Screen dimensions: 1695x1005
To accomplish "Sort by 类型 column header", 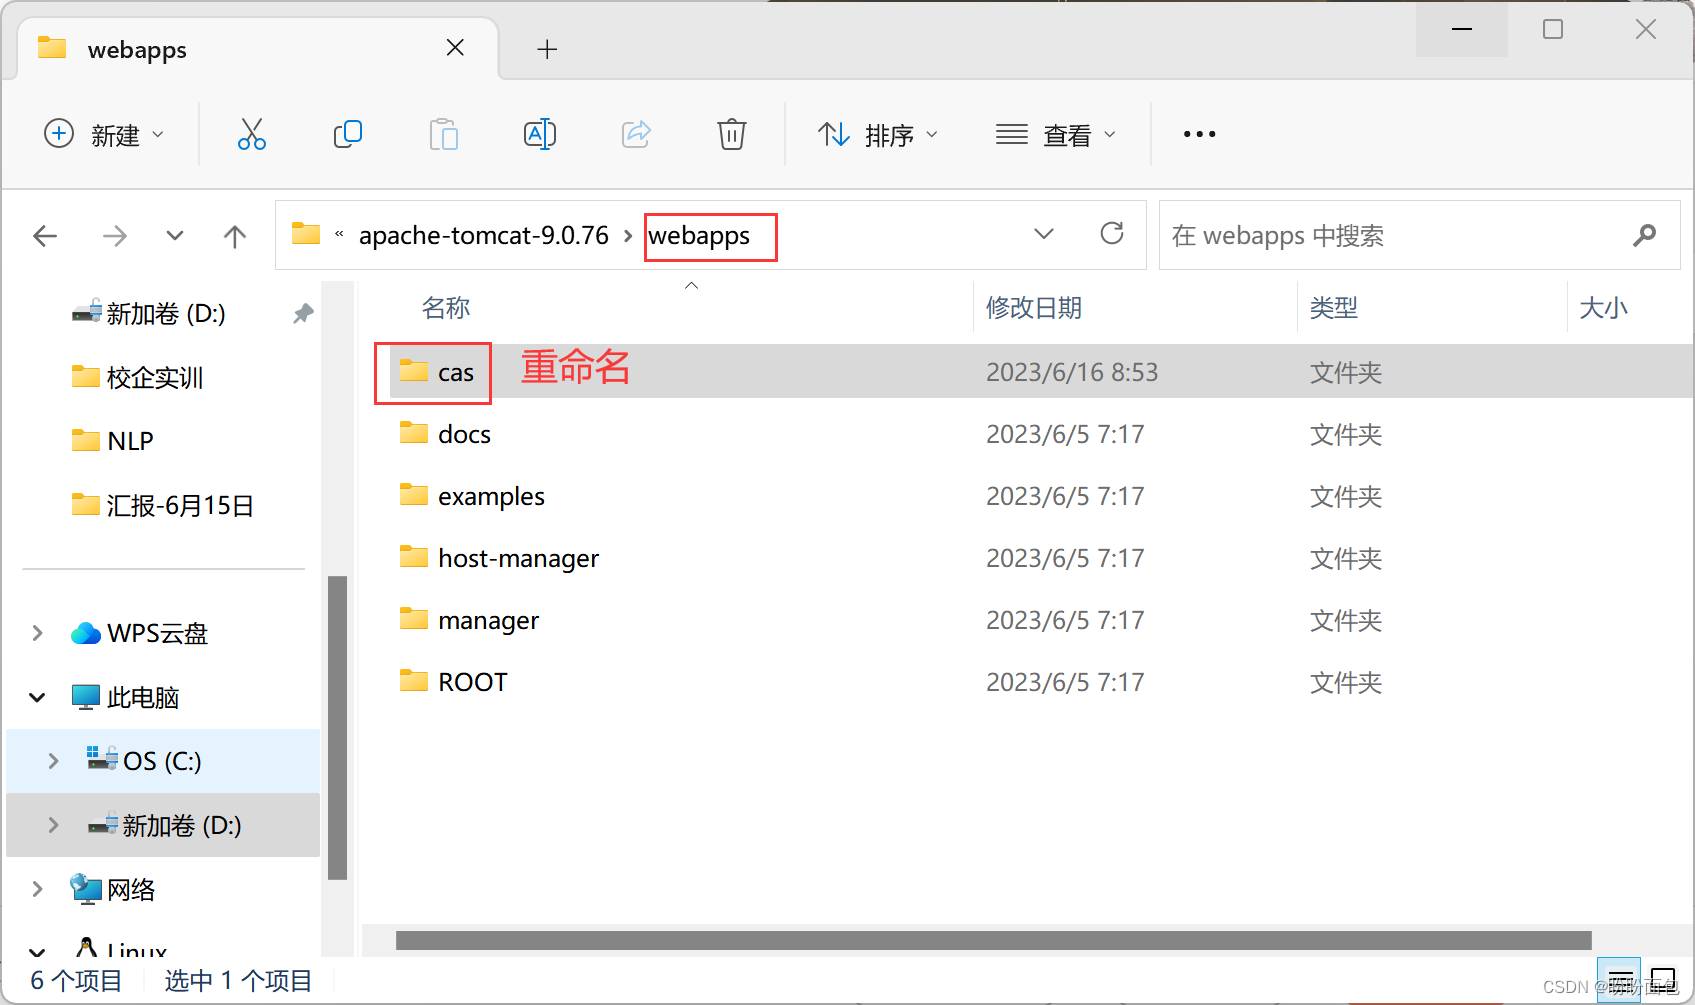I will tap(1334, 308).
